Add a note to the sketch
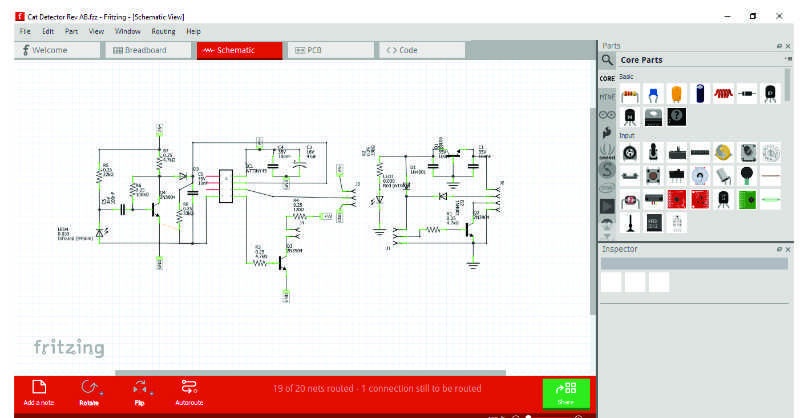 click(39, 393)
